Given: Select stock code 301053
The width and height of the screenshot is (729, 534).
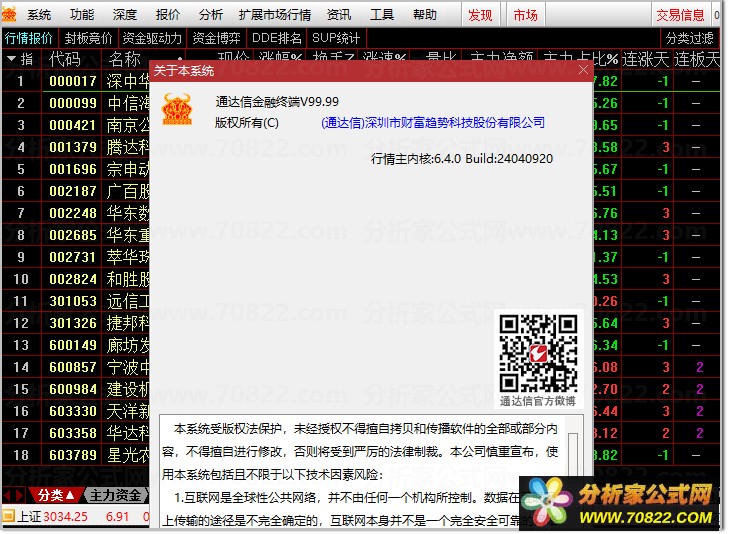Looking at the screenshot, I should tap(73, 301).
